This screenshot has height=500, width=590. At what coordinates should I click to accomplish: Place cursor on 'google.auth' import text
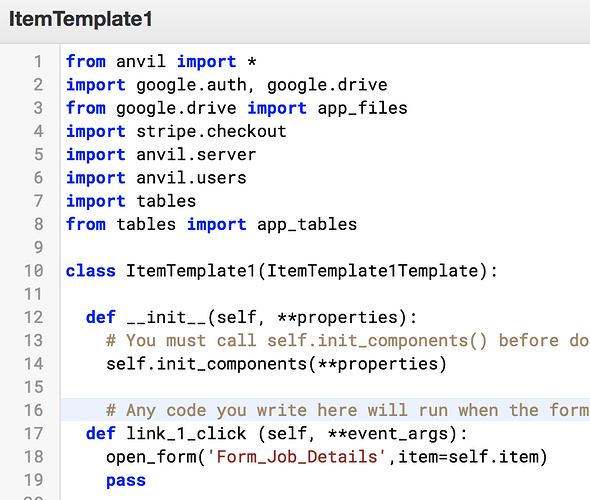(191, 85)
